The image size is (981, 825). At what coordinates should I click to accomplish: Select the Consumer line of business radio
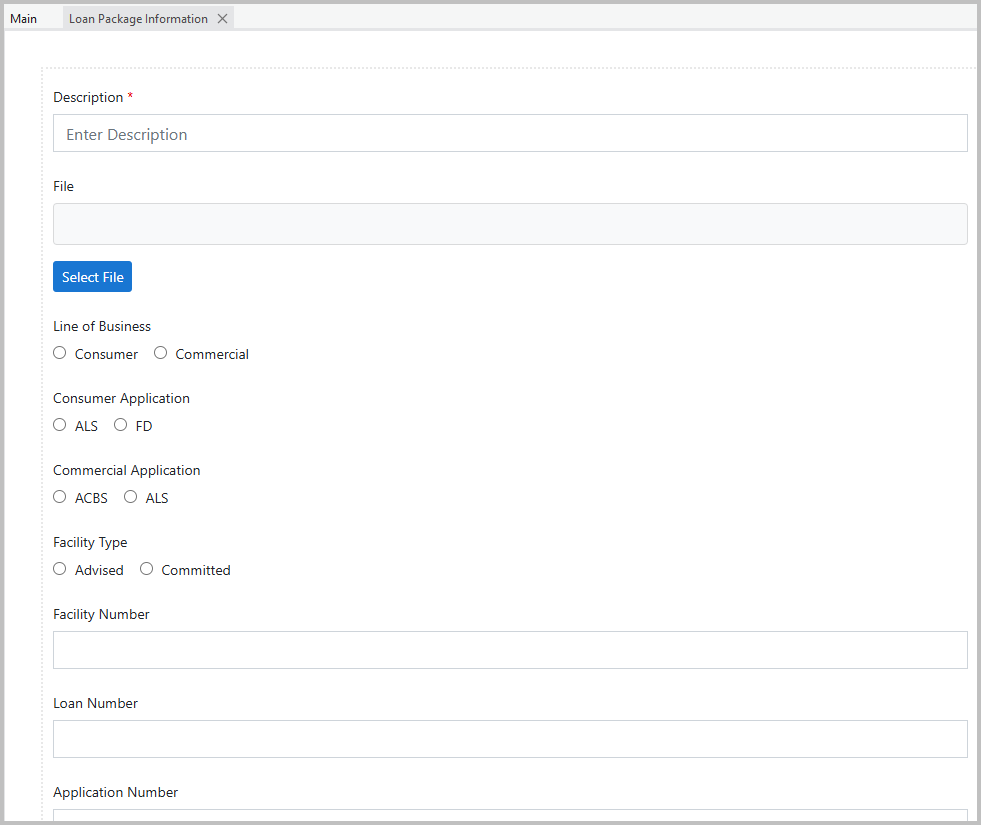click(x=59, y=352)
